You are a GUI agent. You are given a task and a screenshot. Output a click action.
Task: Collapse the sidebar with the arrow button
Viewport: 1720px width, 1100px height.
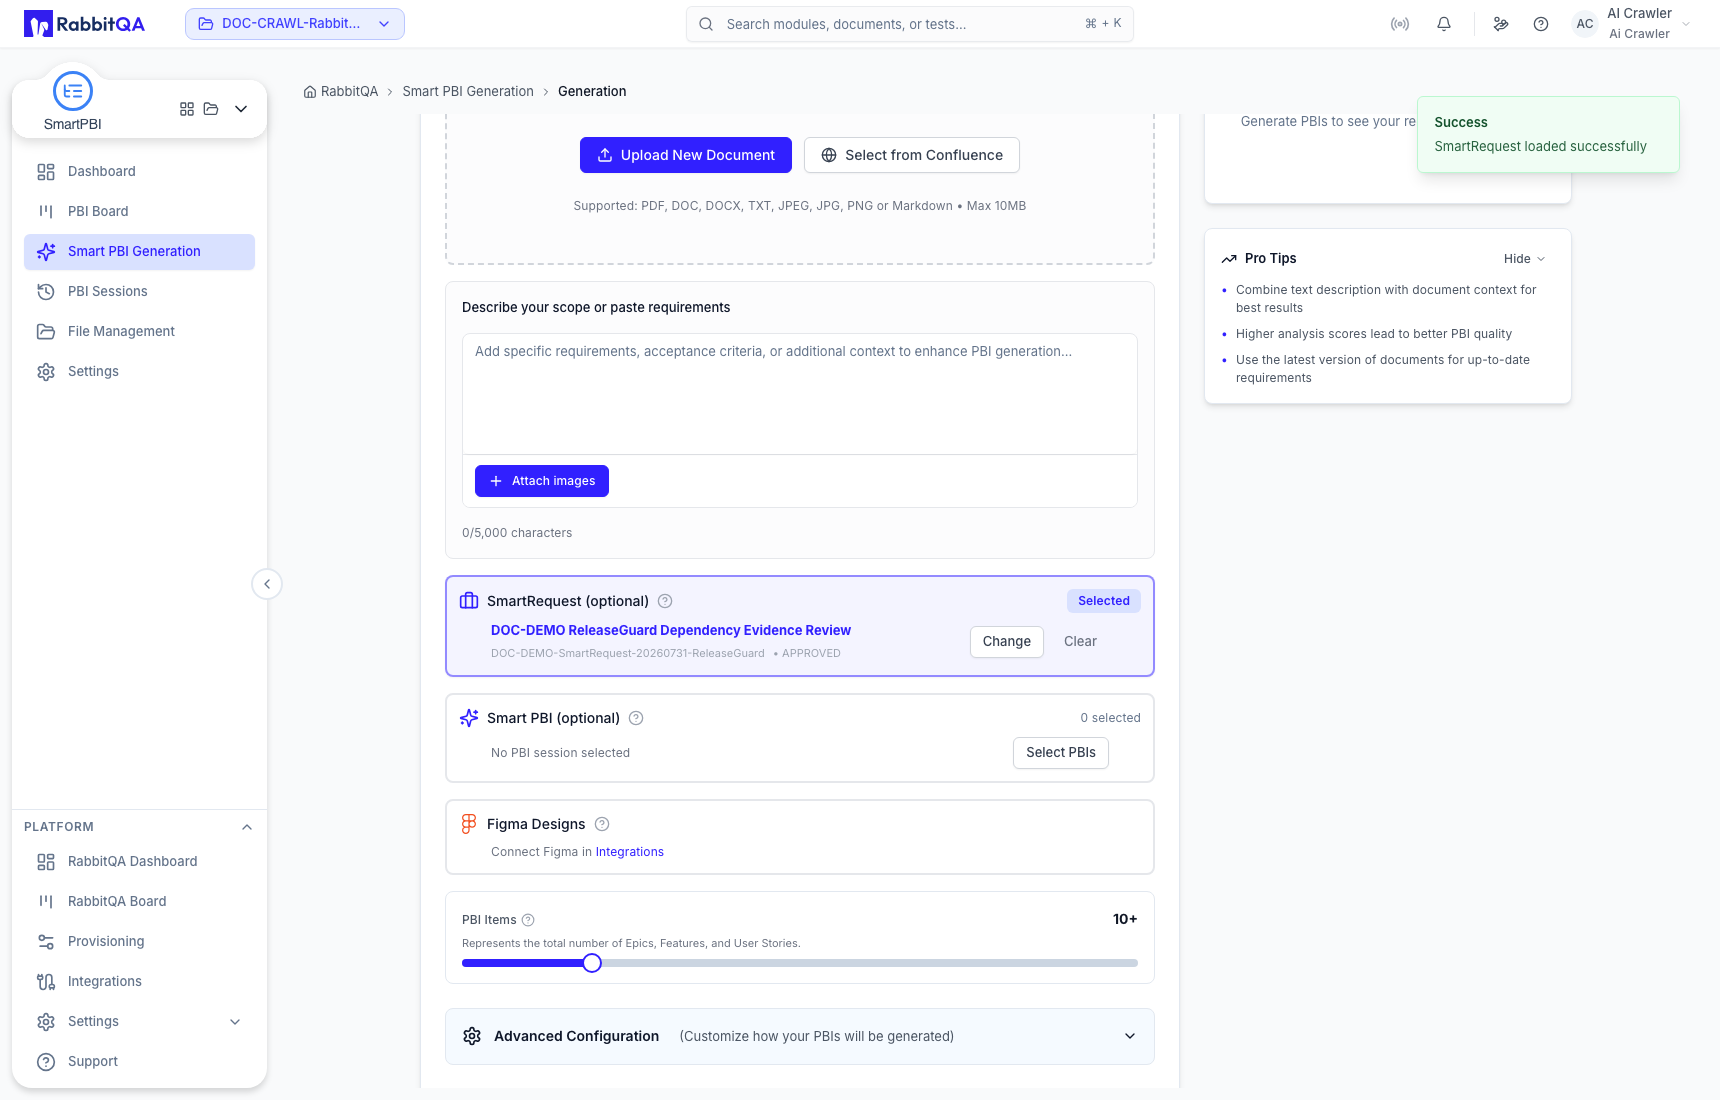[267, 584]
